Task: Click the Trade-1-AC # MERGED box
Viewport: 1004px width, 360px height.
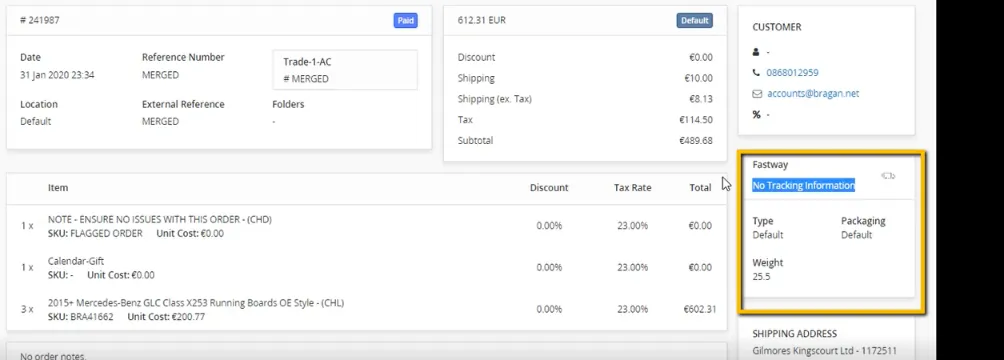Action: point(345,70)
